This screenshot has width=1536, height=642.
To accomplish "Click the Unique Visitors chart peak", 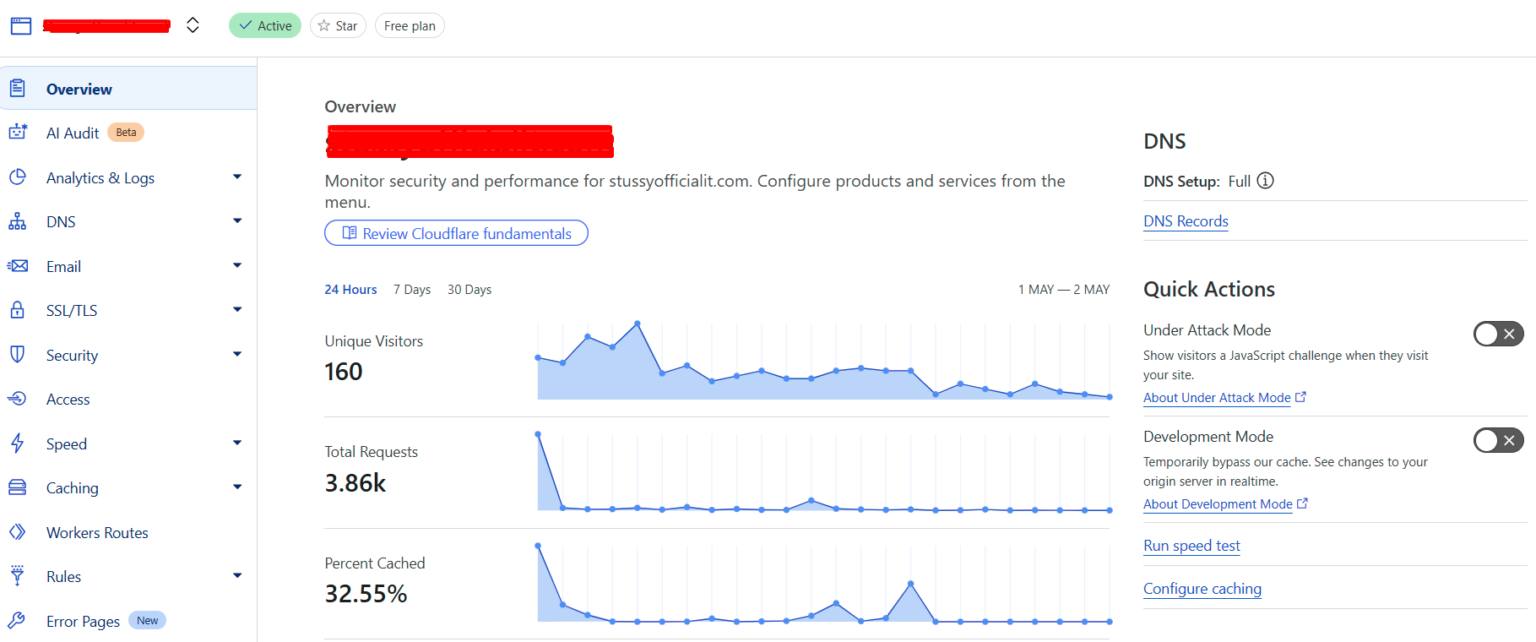I will 636,324.
